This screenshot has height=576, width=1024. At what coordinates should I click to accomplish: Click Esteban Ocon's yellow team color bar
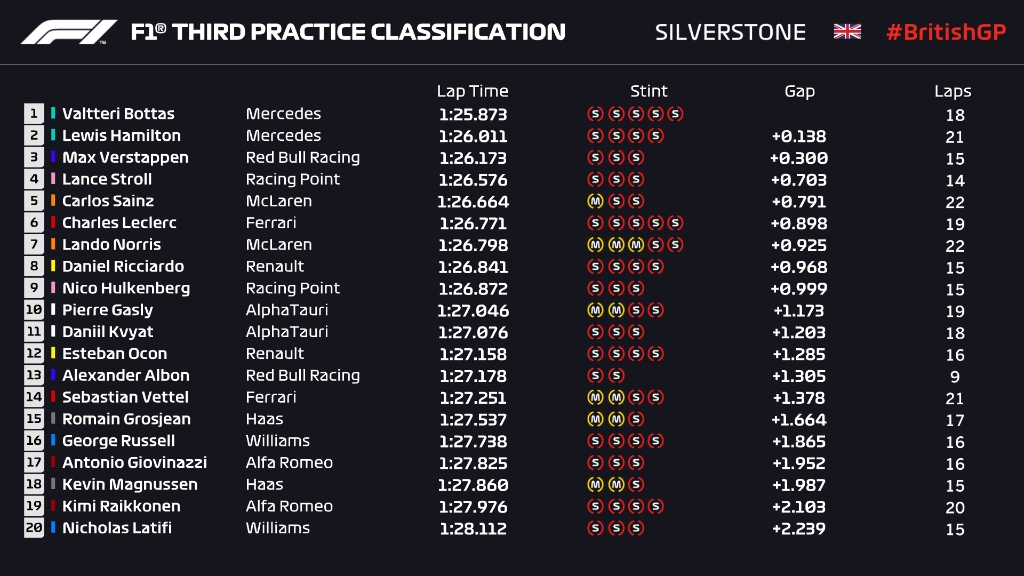[x=53, y=354]
